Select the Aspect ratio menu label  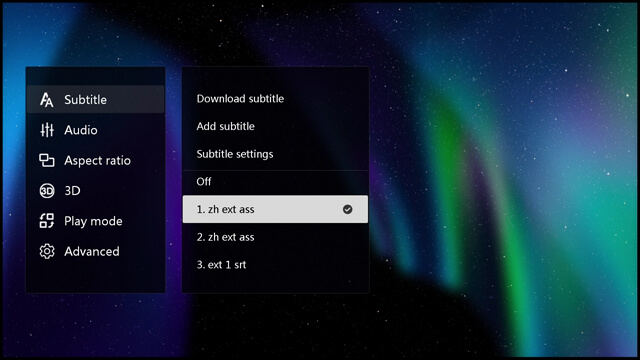point(98,160)
